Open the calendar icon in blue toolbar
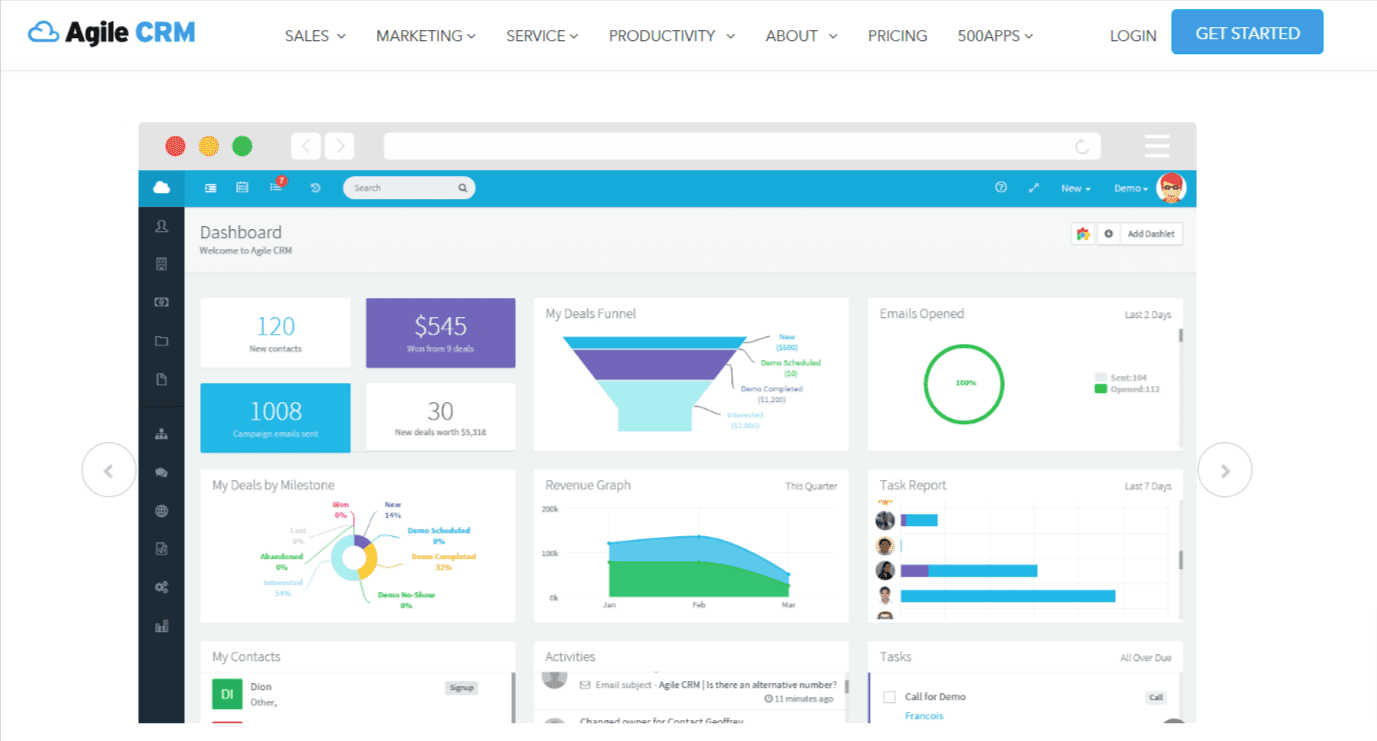This screenshot has height=741, width=1377. coord(242,187)
